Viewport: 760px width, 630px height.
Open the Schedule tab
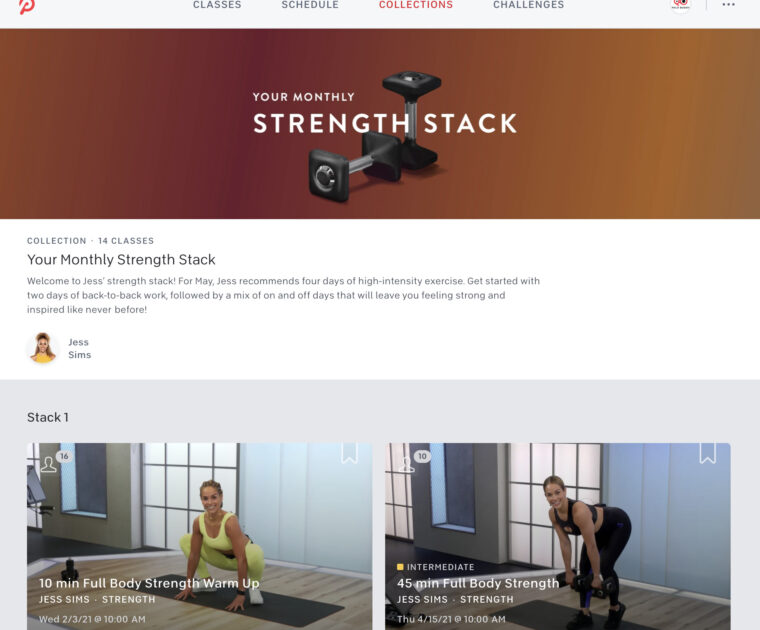tap(310, 5)
